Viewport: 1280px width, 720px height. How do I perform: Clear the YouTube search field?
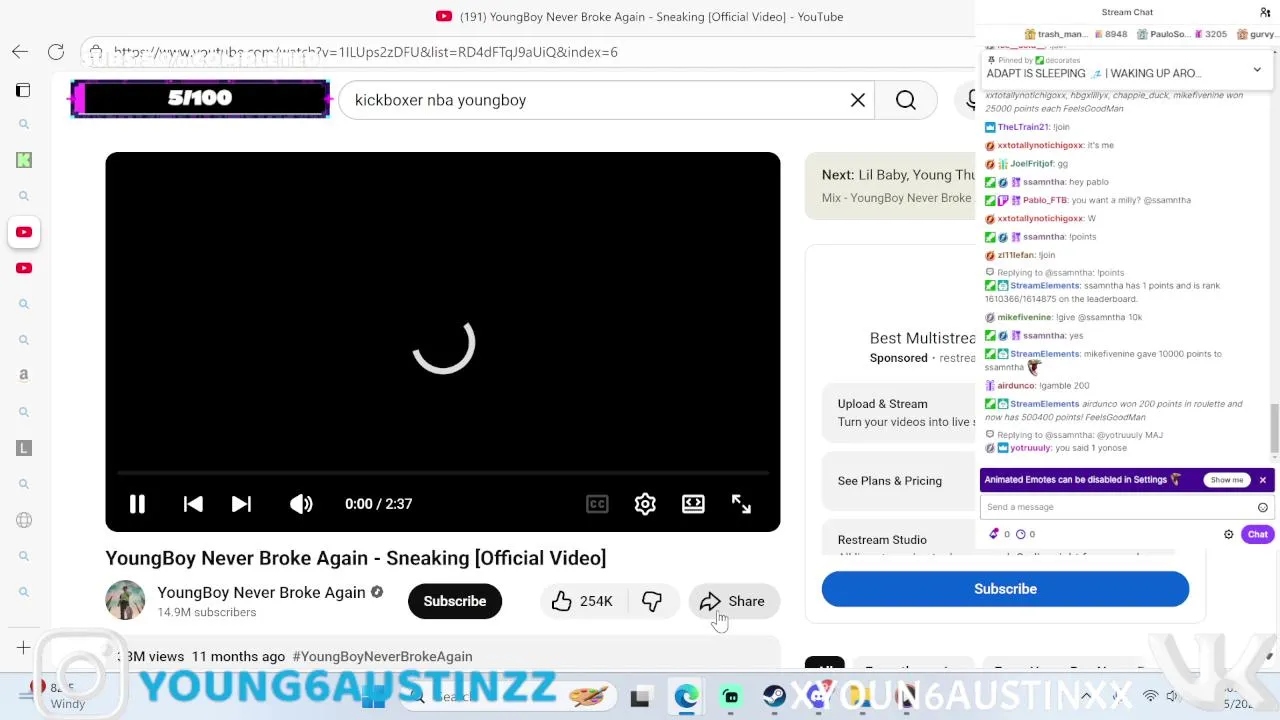click(x=858, y=100)
